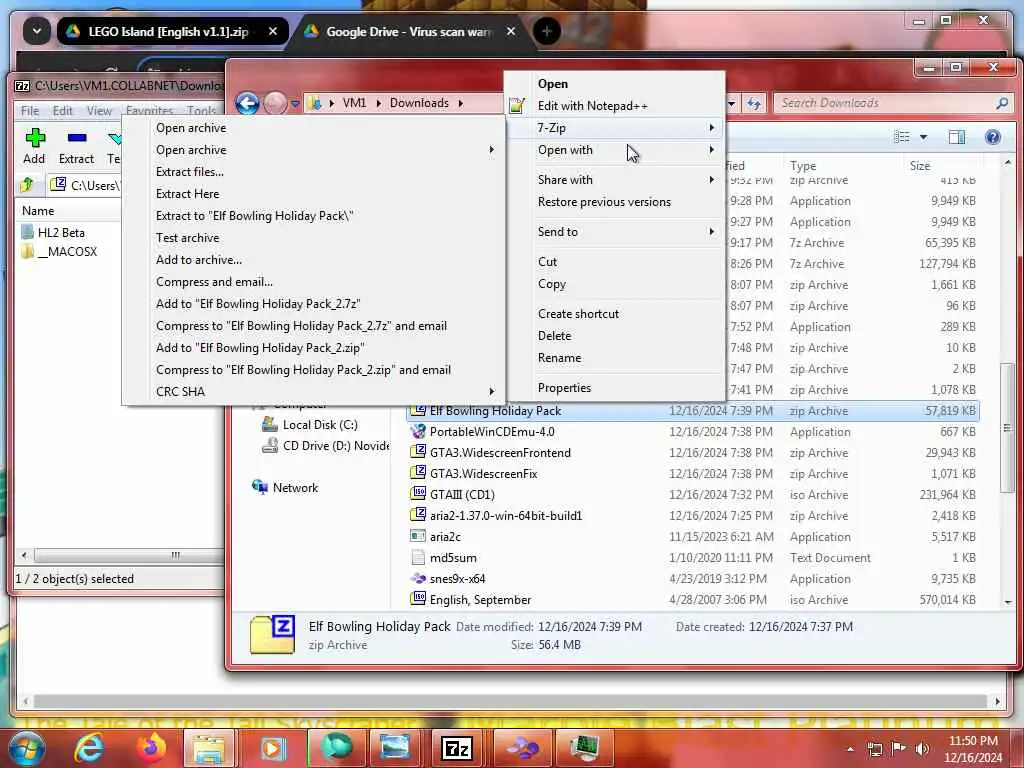Choose Compress and email... entry

313,282
